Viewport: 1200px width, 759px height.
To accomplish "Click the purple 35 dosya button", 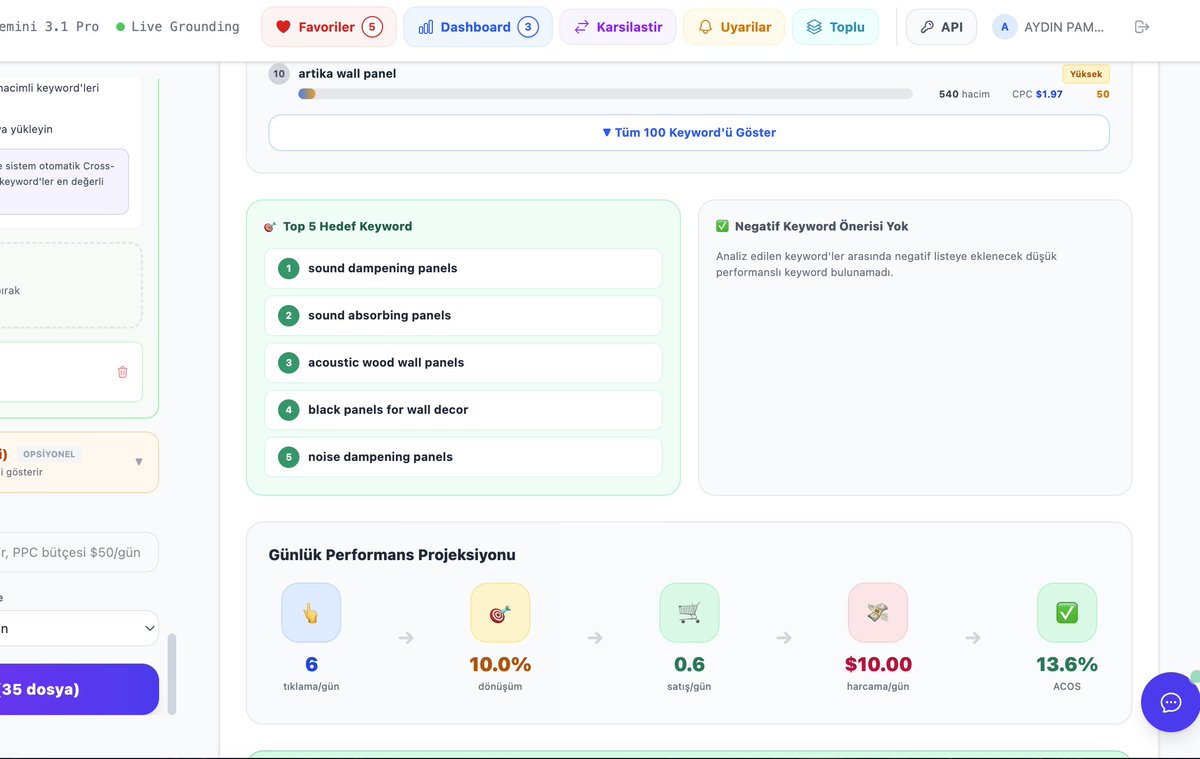I will pos(79,689).
